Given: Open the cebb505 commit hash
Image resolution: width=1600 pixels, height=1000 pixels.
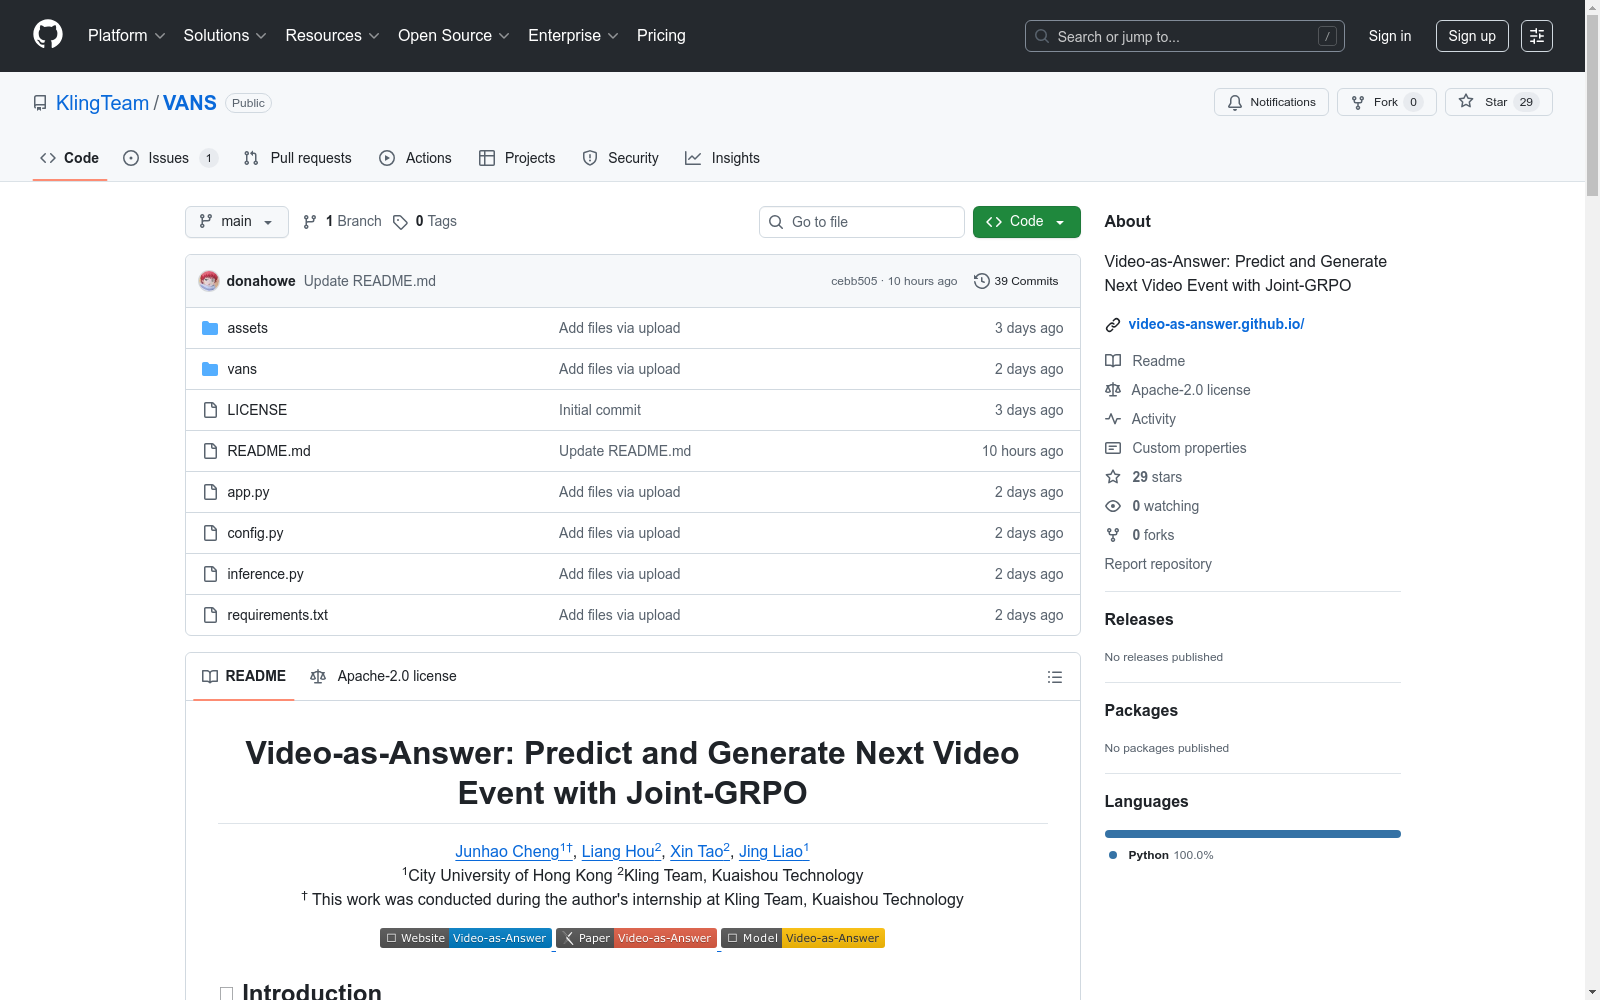Looking at the screenshot, I should (854, 281).
